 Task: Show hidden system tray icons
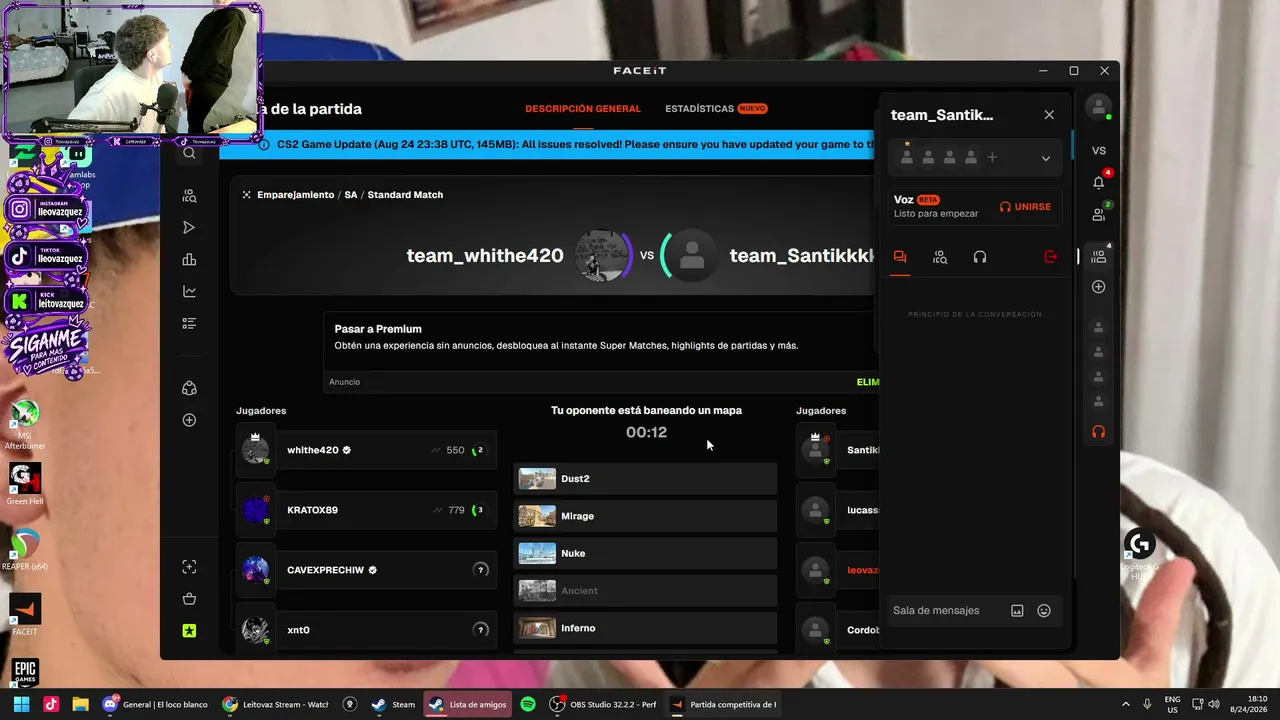coord(1126,704)
